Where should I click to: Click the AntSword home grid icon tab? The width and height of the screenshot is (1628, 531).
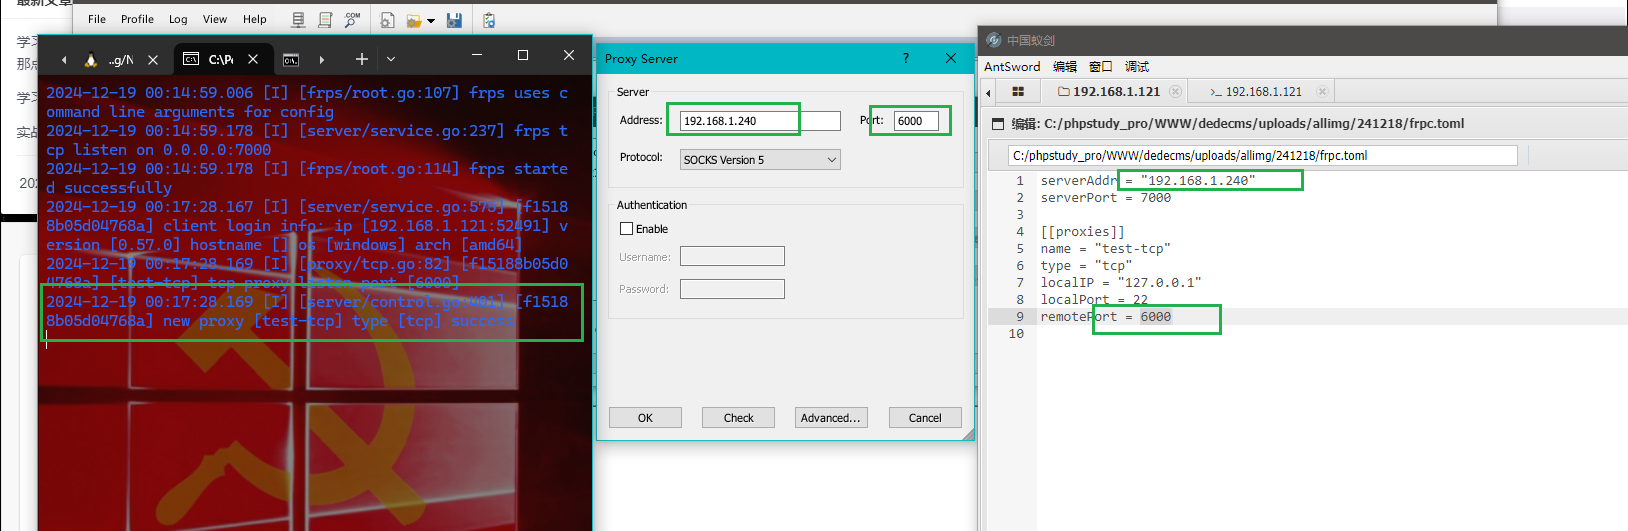coord(1018,91)
